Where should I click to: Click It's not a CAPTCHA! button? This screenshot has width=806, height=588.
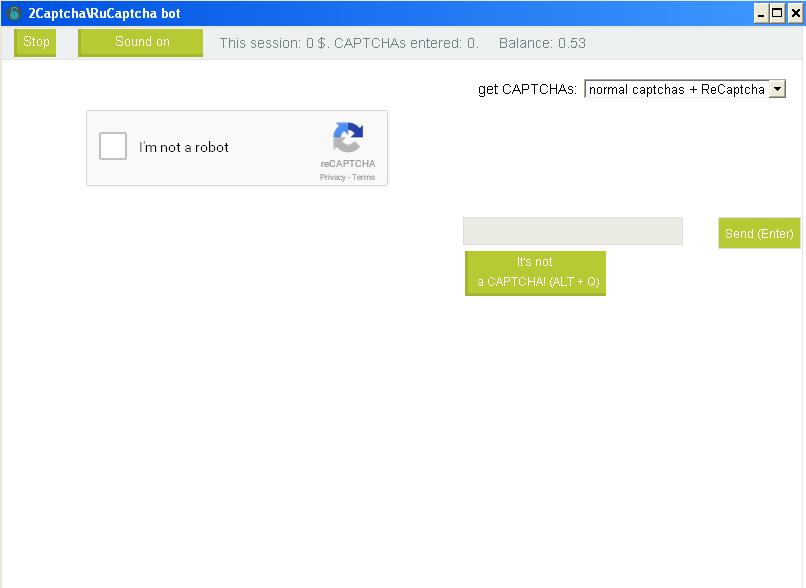click(535, 273)
